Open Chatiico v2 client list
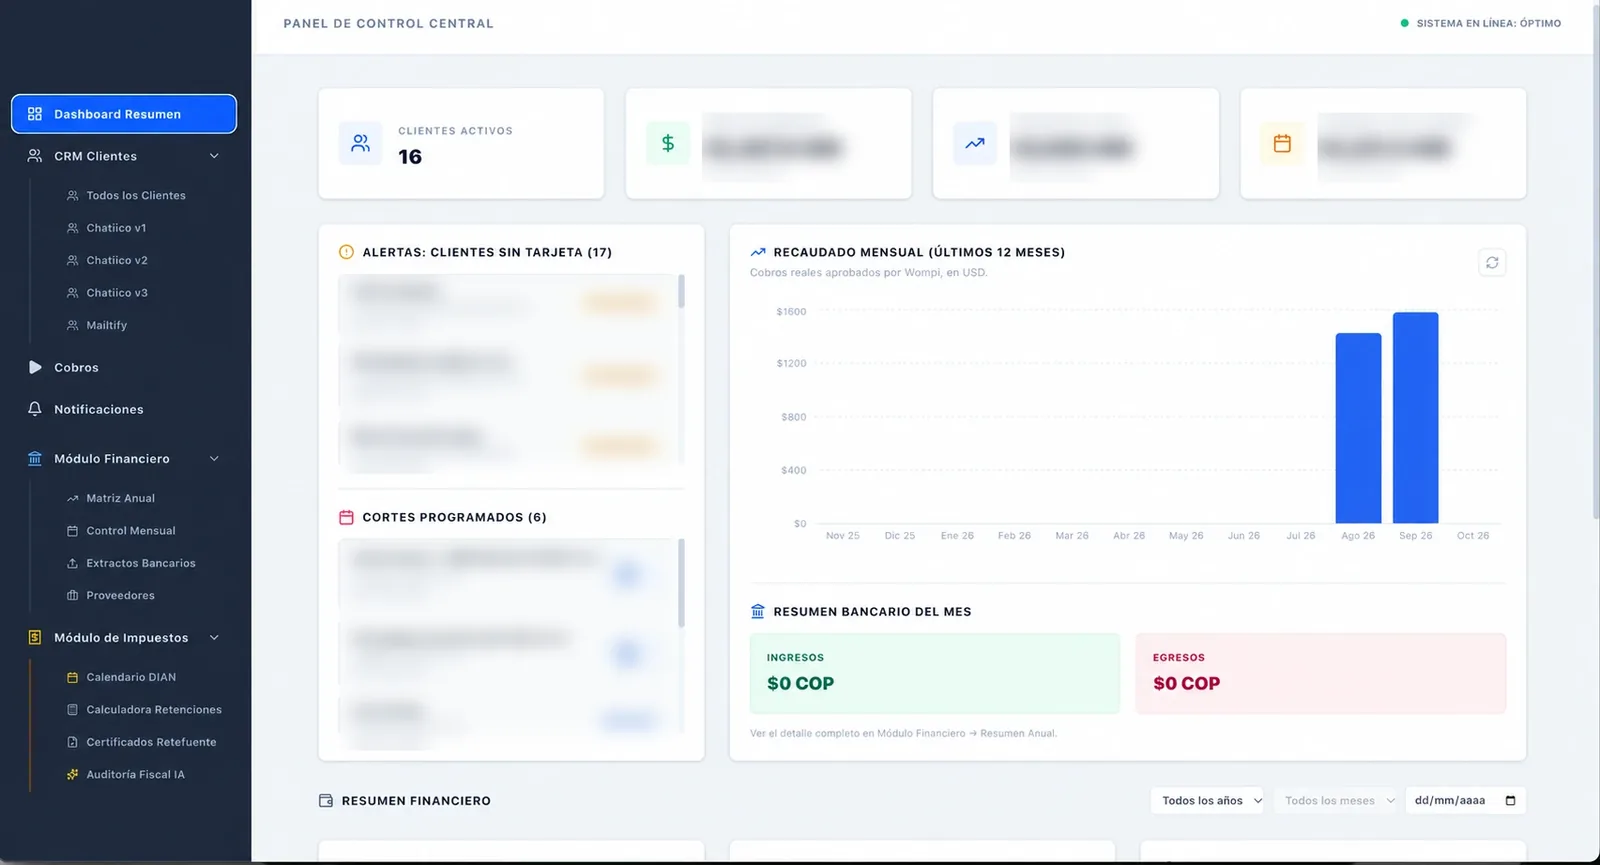Screen dimensions: 1600x865 [117, 261]
